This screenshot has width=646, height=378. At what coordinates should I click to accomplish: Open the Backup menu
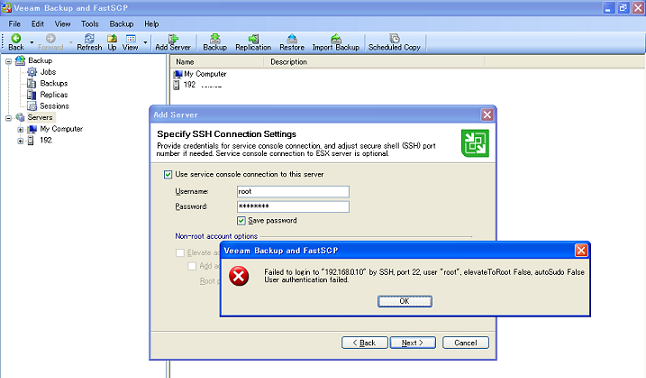pyautogui.click(x=122, y=24)
